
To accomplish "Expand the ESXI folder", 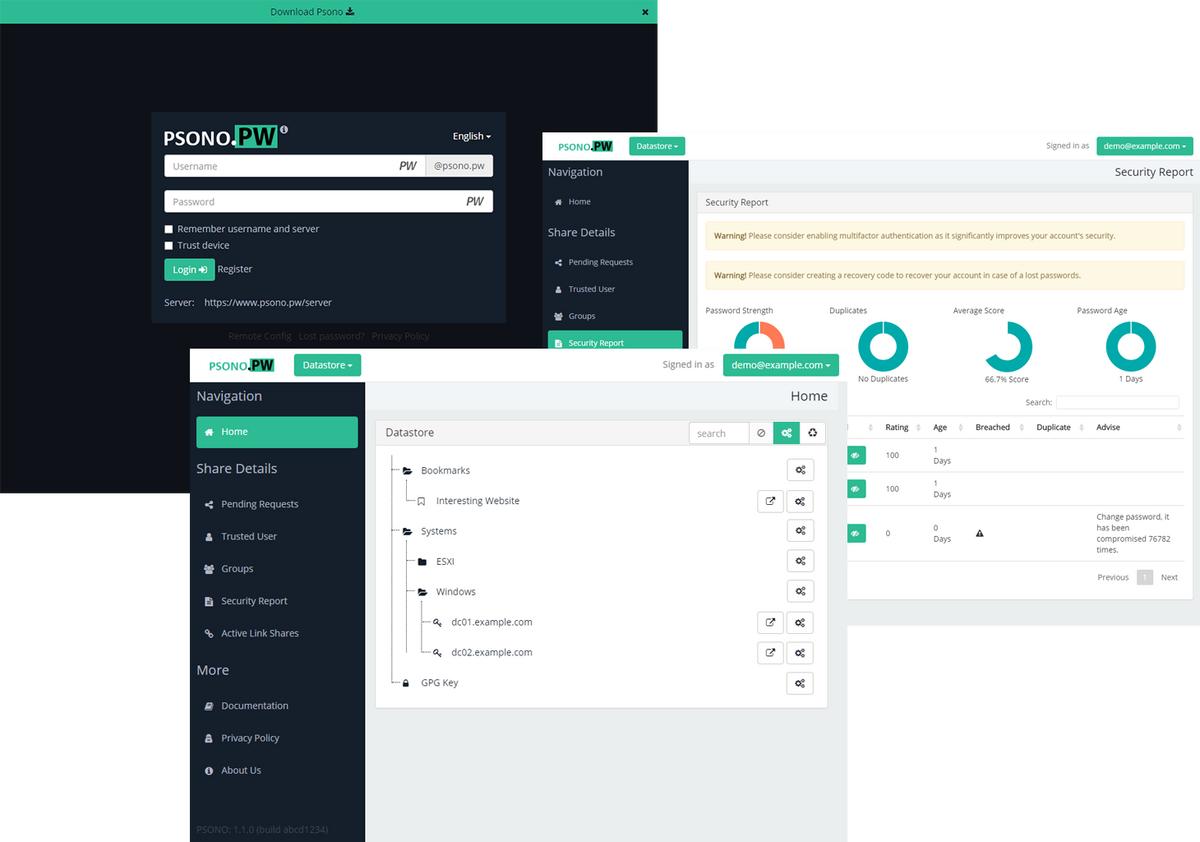I will [x=423, y=562].
